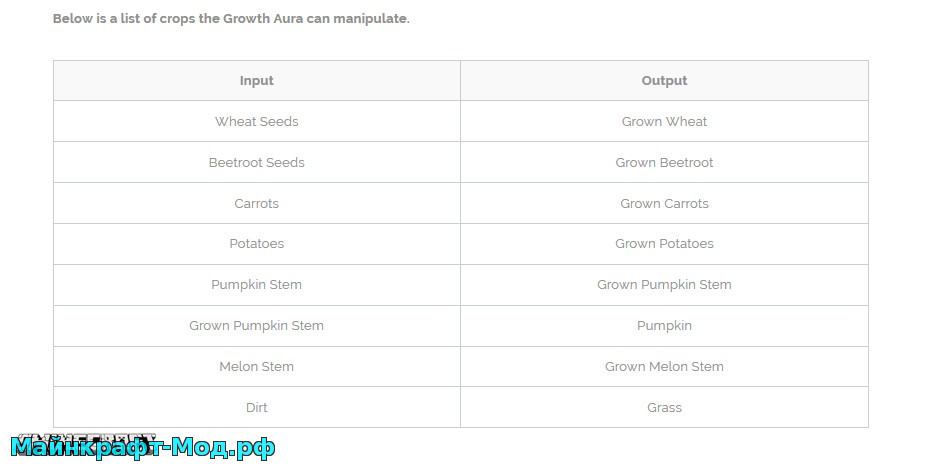Click the Potatoes input cell
The height and width of the screenshot is (471, 936).
pos(257,244)
